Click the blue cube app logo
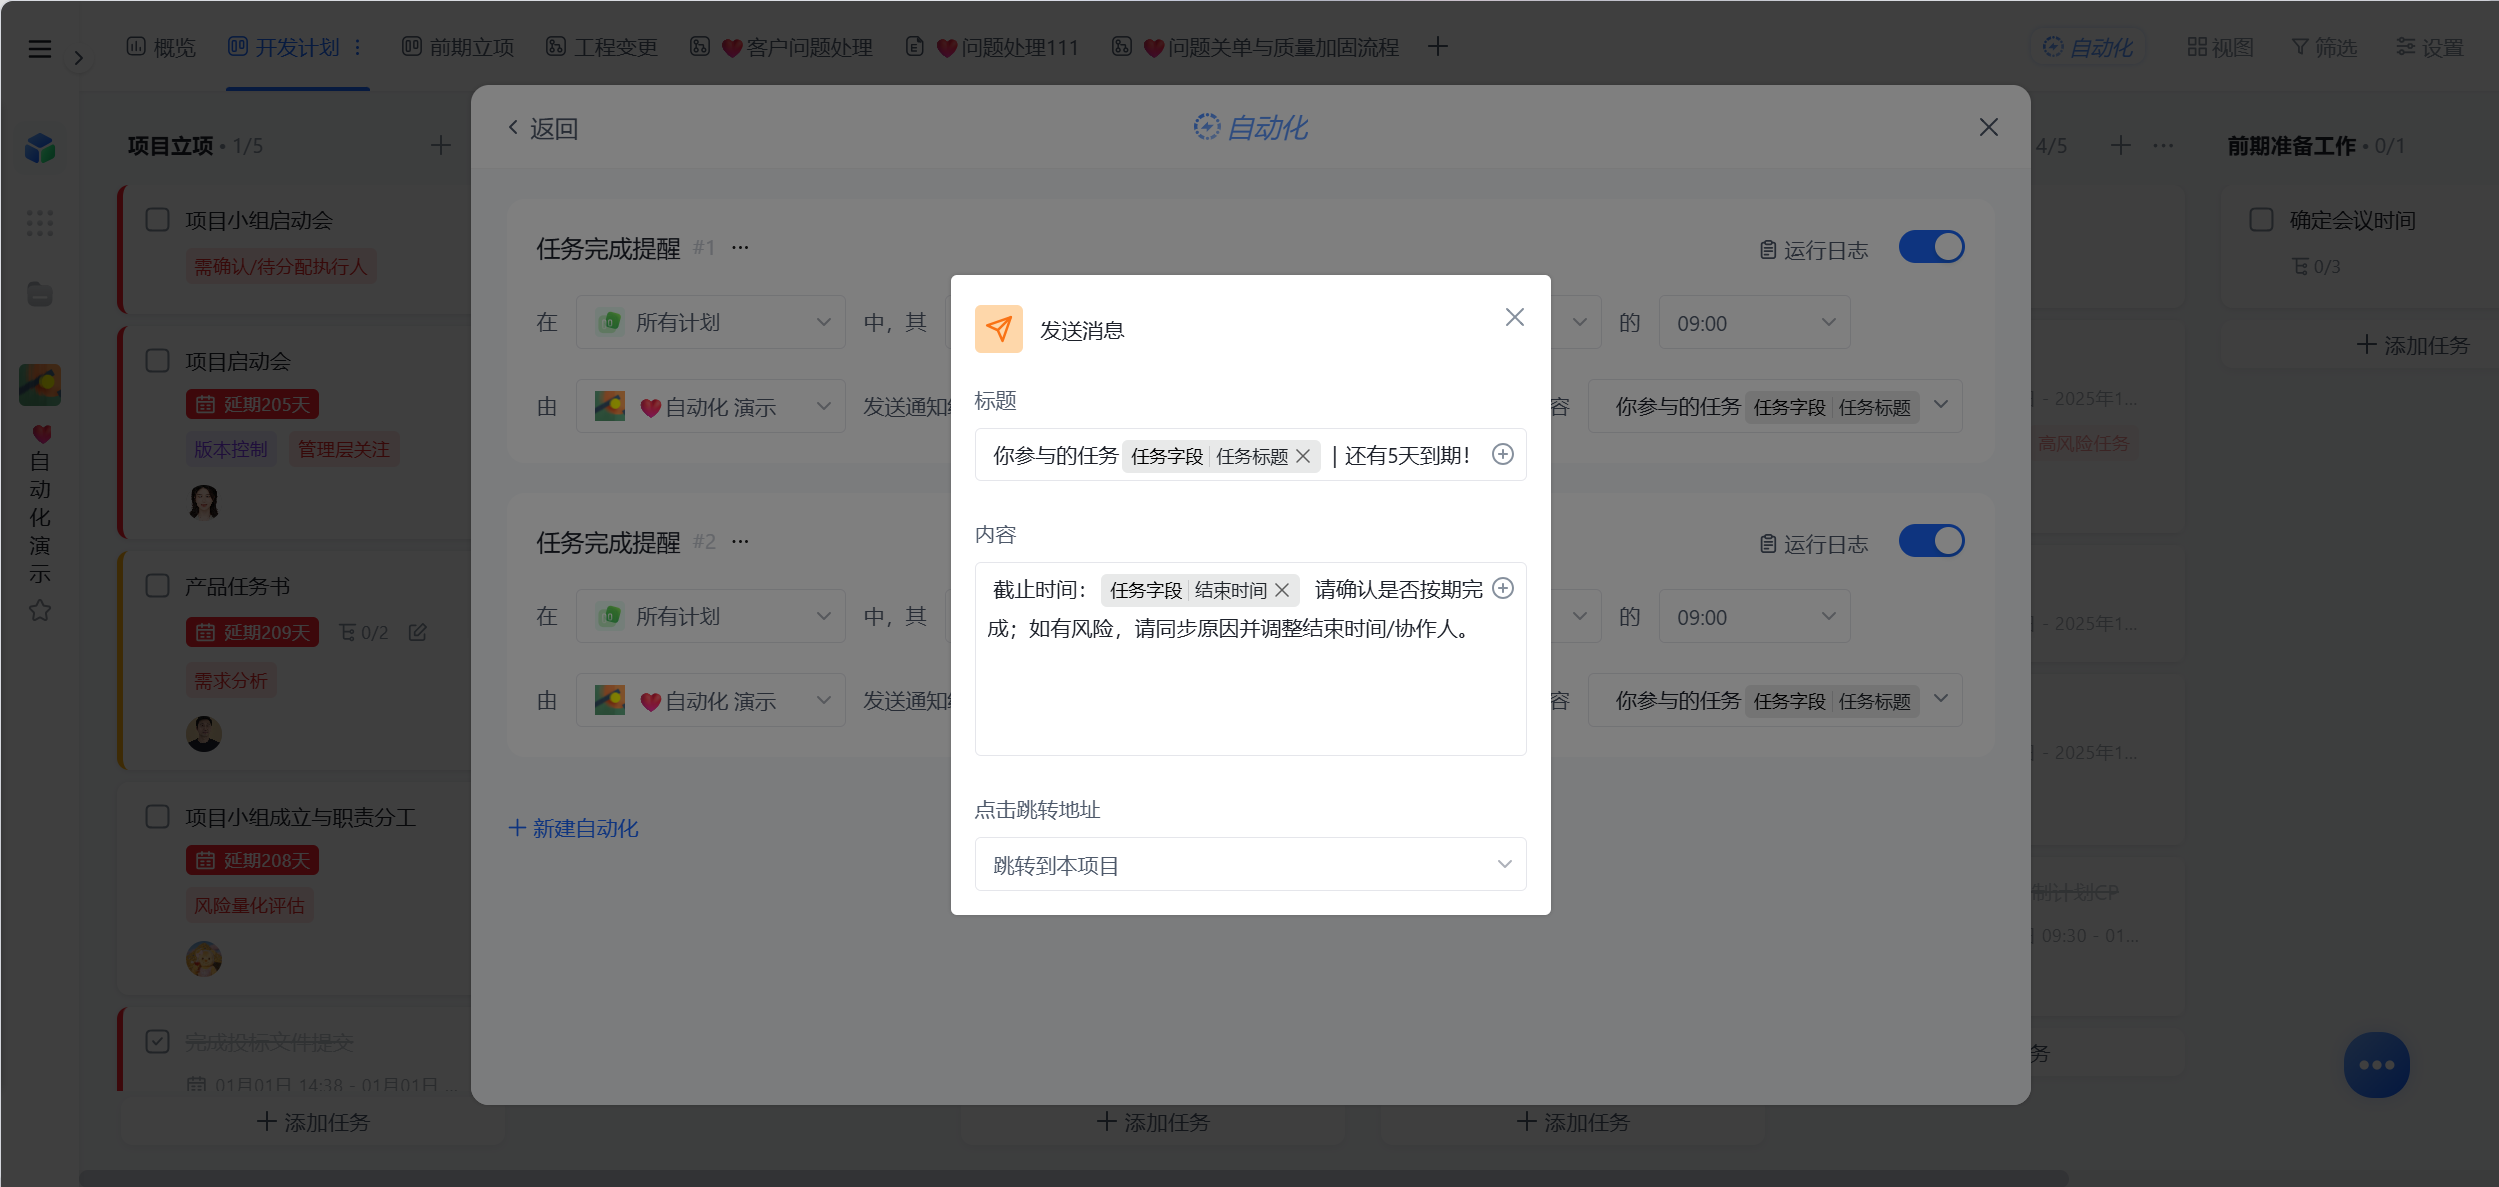 point(40,148)
